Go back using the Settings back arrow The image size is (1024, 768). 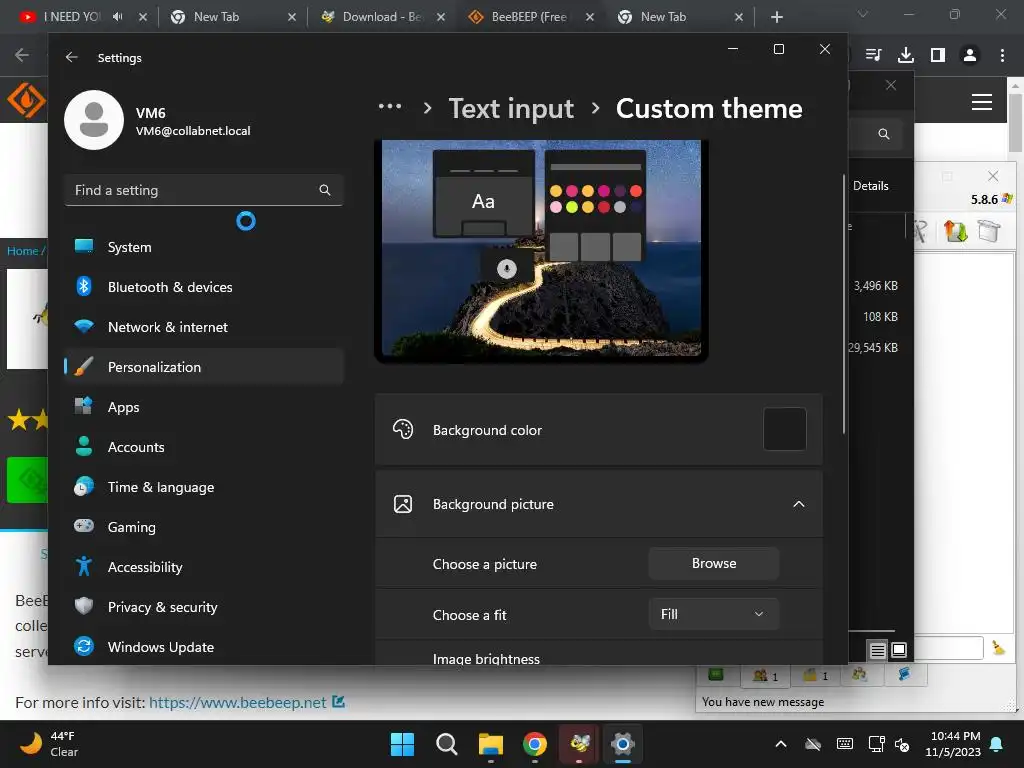point(72,57)
